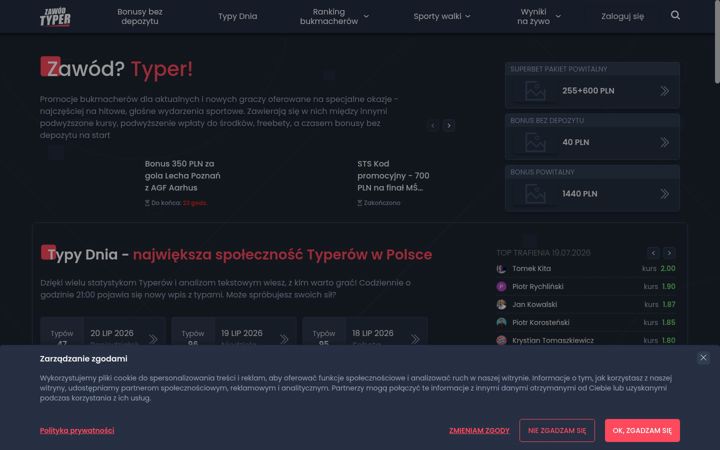This screenshot has width=720, height=450.
Task: Select Piotr Rychliński name in top hits
Action: [538, 287]
